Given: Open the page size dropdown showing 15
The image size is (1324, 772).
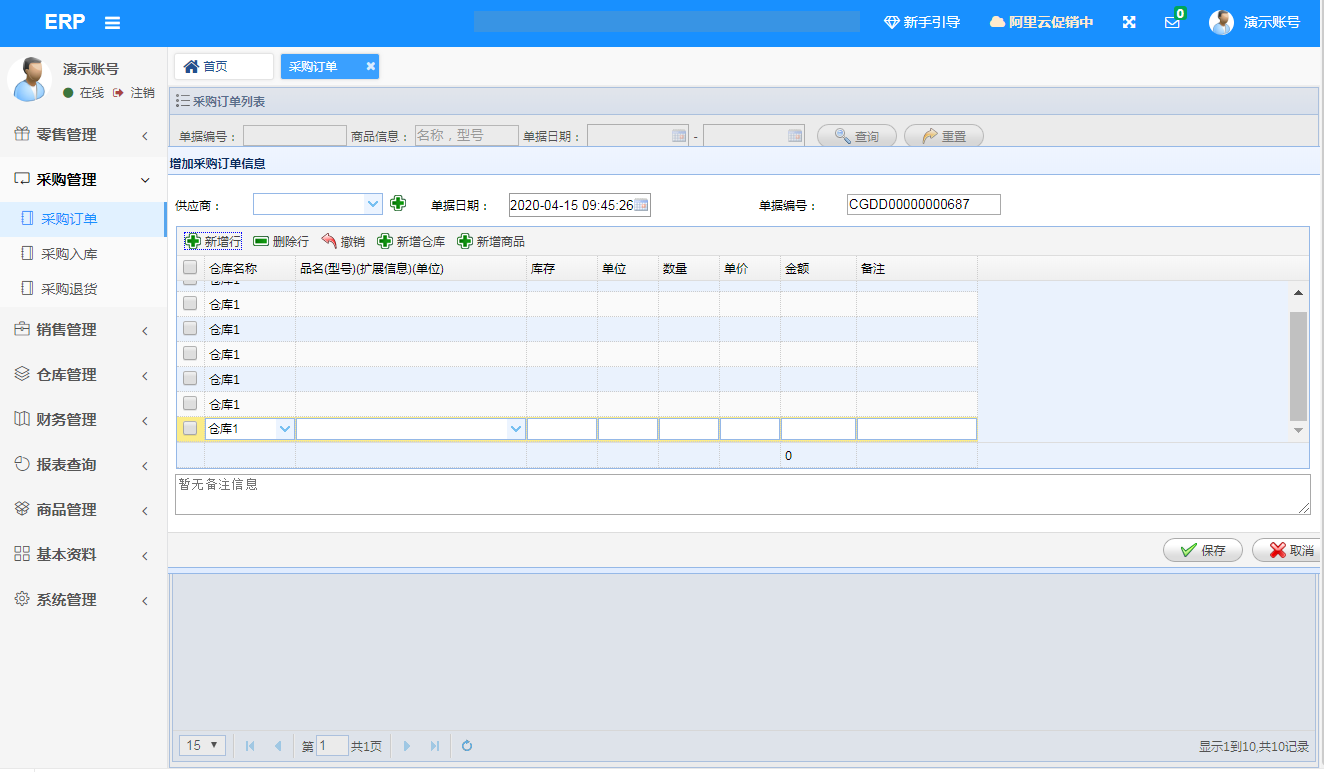Looking at the screenshot, I should 202,745.
